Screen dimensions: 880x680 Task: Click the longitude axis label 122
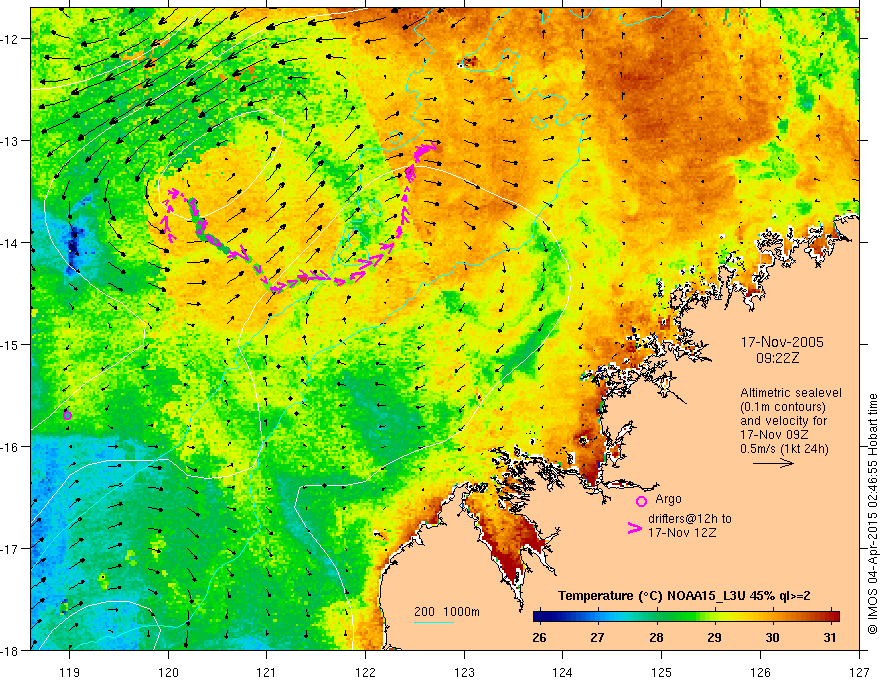pos(365,672)
